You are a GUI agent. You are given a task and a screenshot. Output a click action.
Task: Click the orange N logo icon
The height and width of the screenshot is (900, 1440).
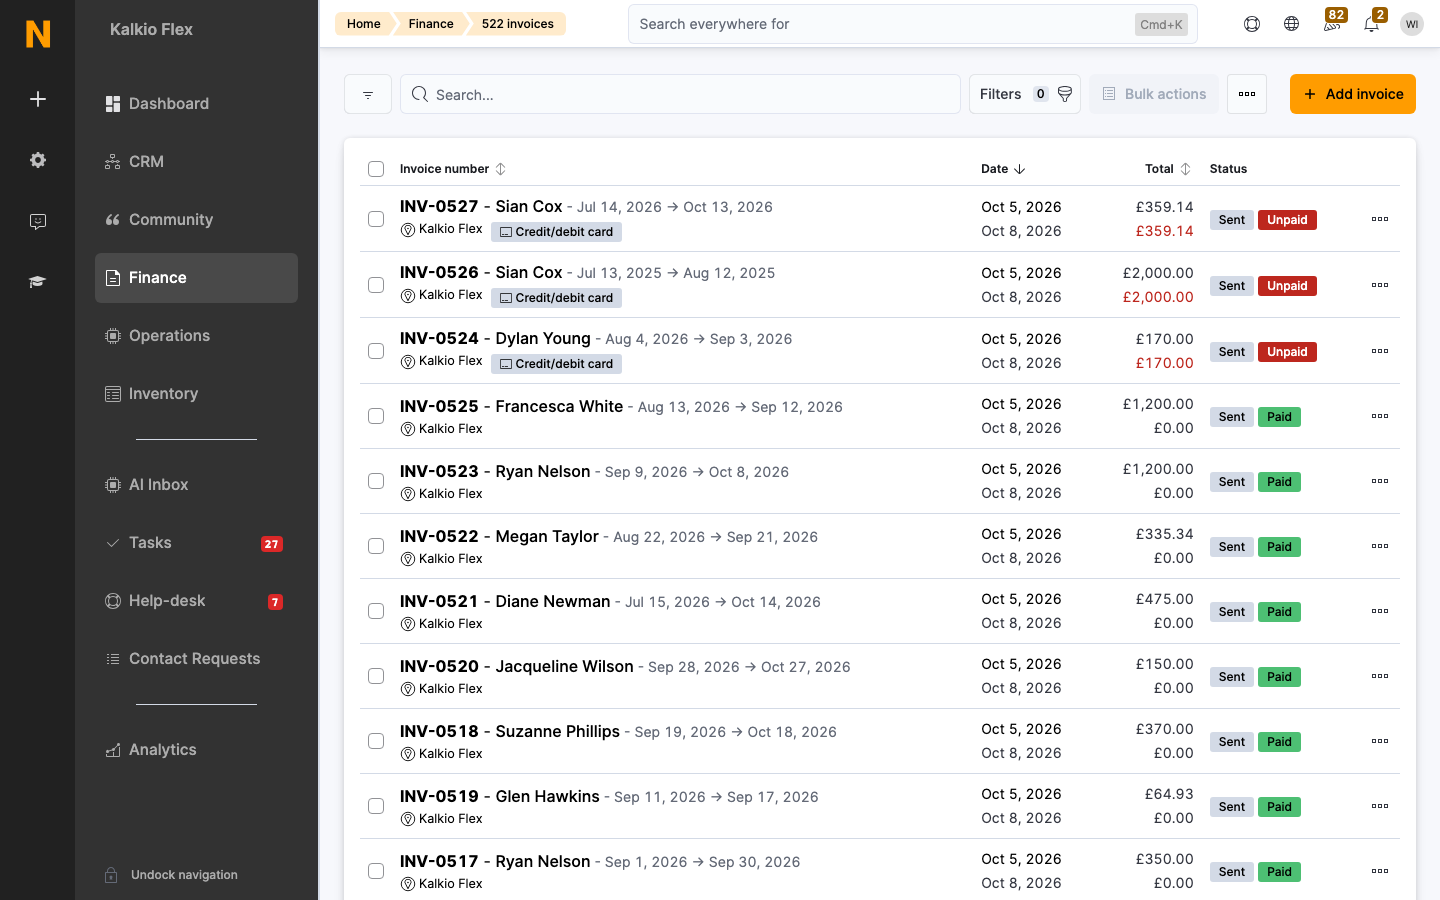click(x=38, y=34)
